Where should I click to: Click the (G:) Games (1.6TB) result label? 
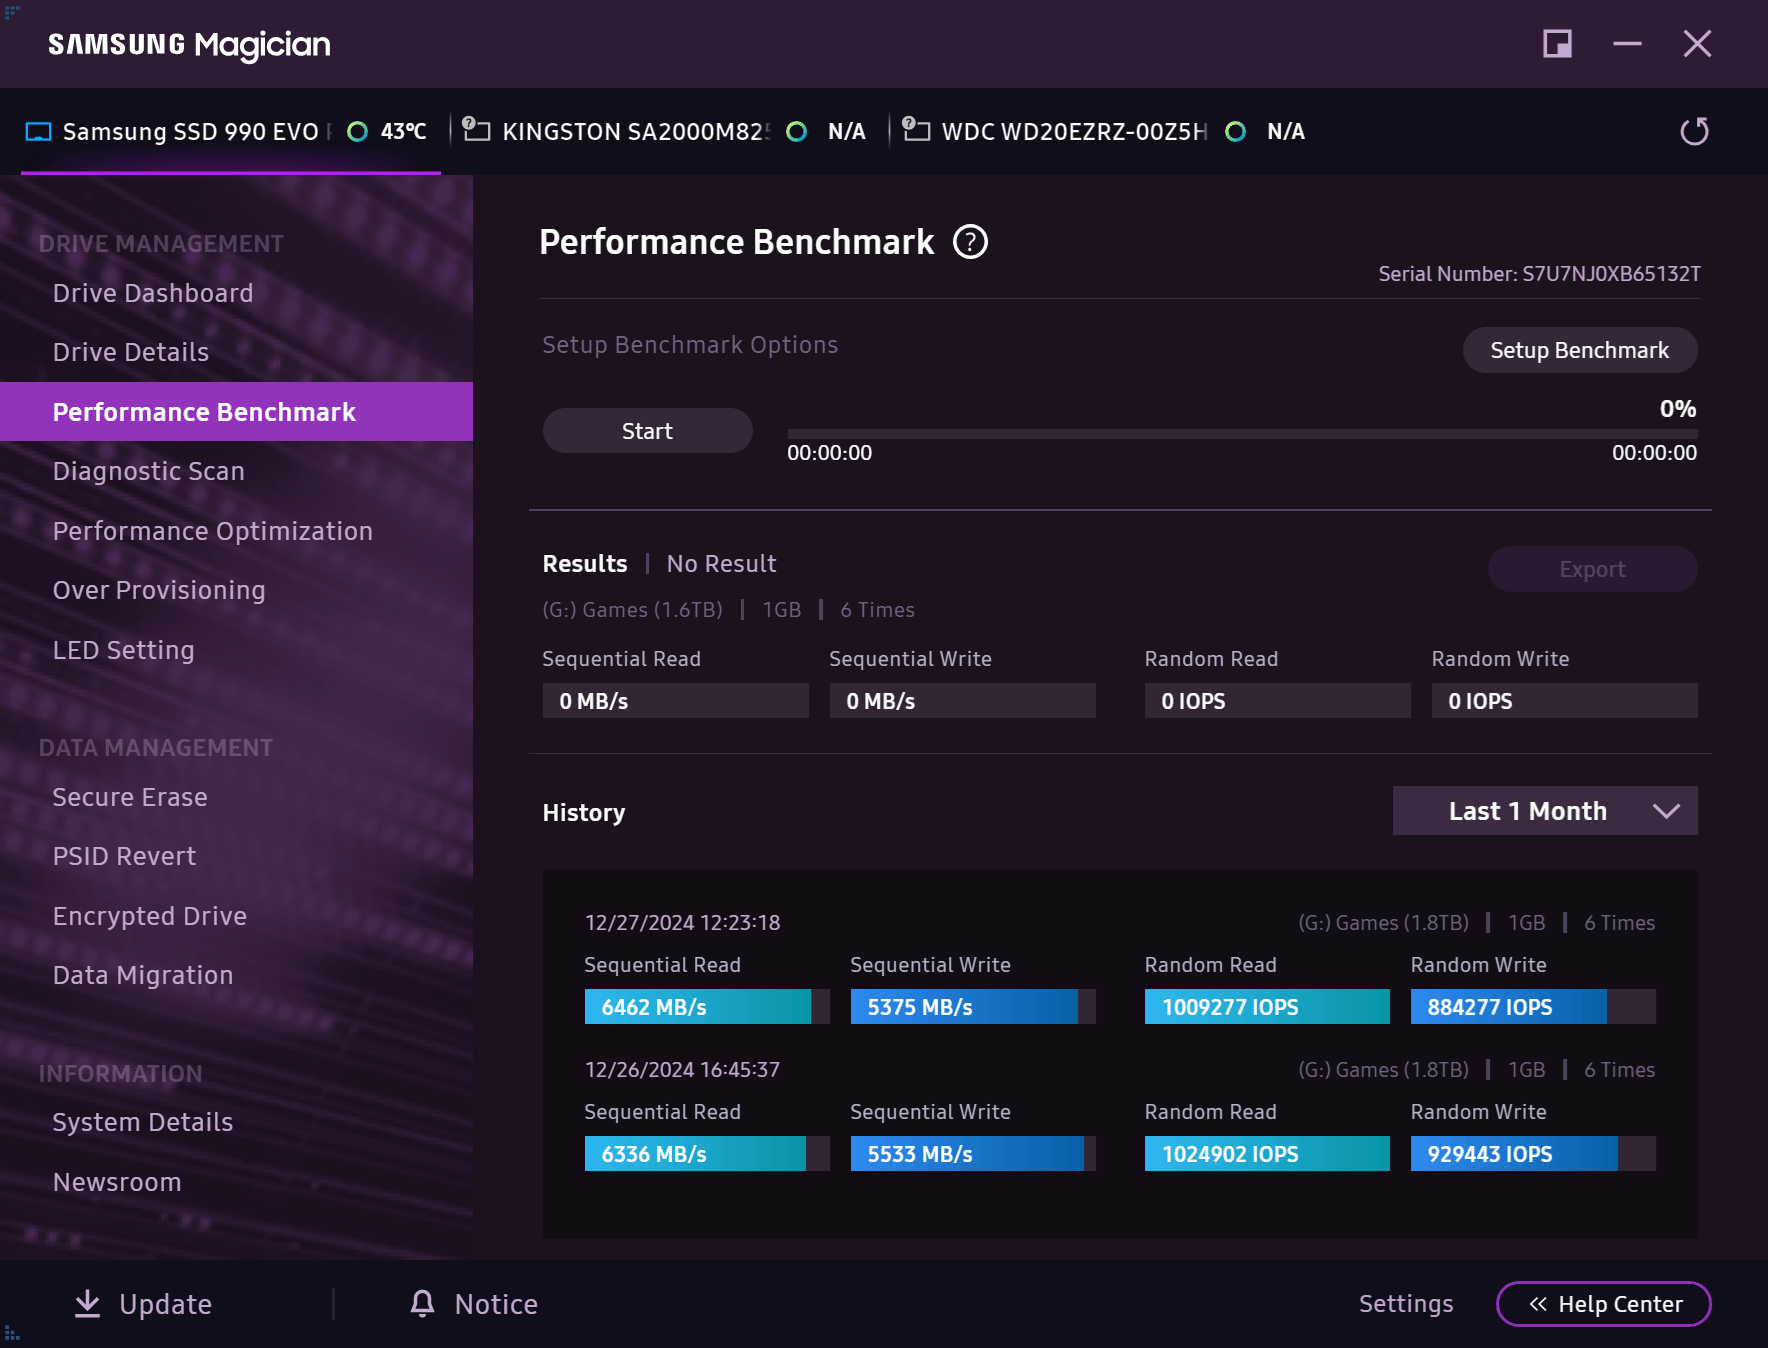point(632,610)
